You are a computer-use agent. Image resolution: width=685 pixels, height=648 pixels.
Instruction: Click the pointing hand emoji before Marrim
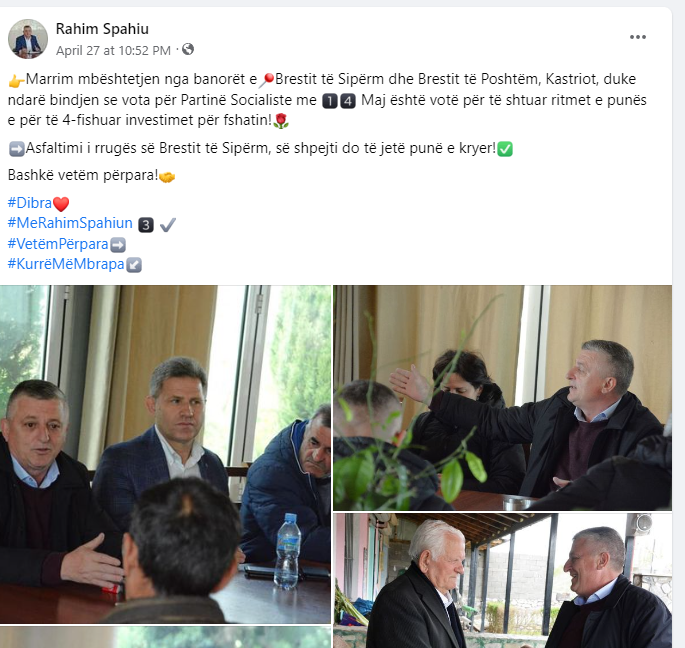(16, 80)
